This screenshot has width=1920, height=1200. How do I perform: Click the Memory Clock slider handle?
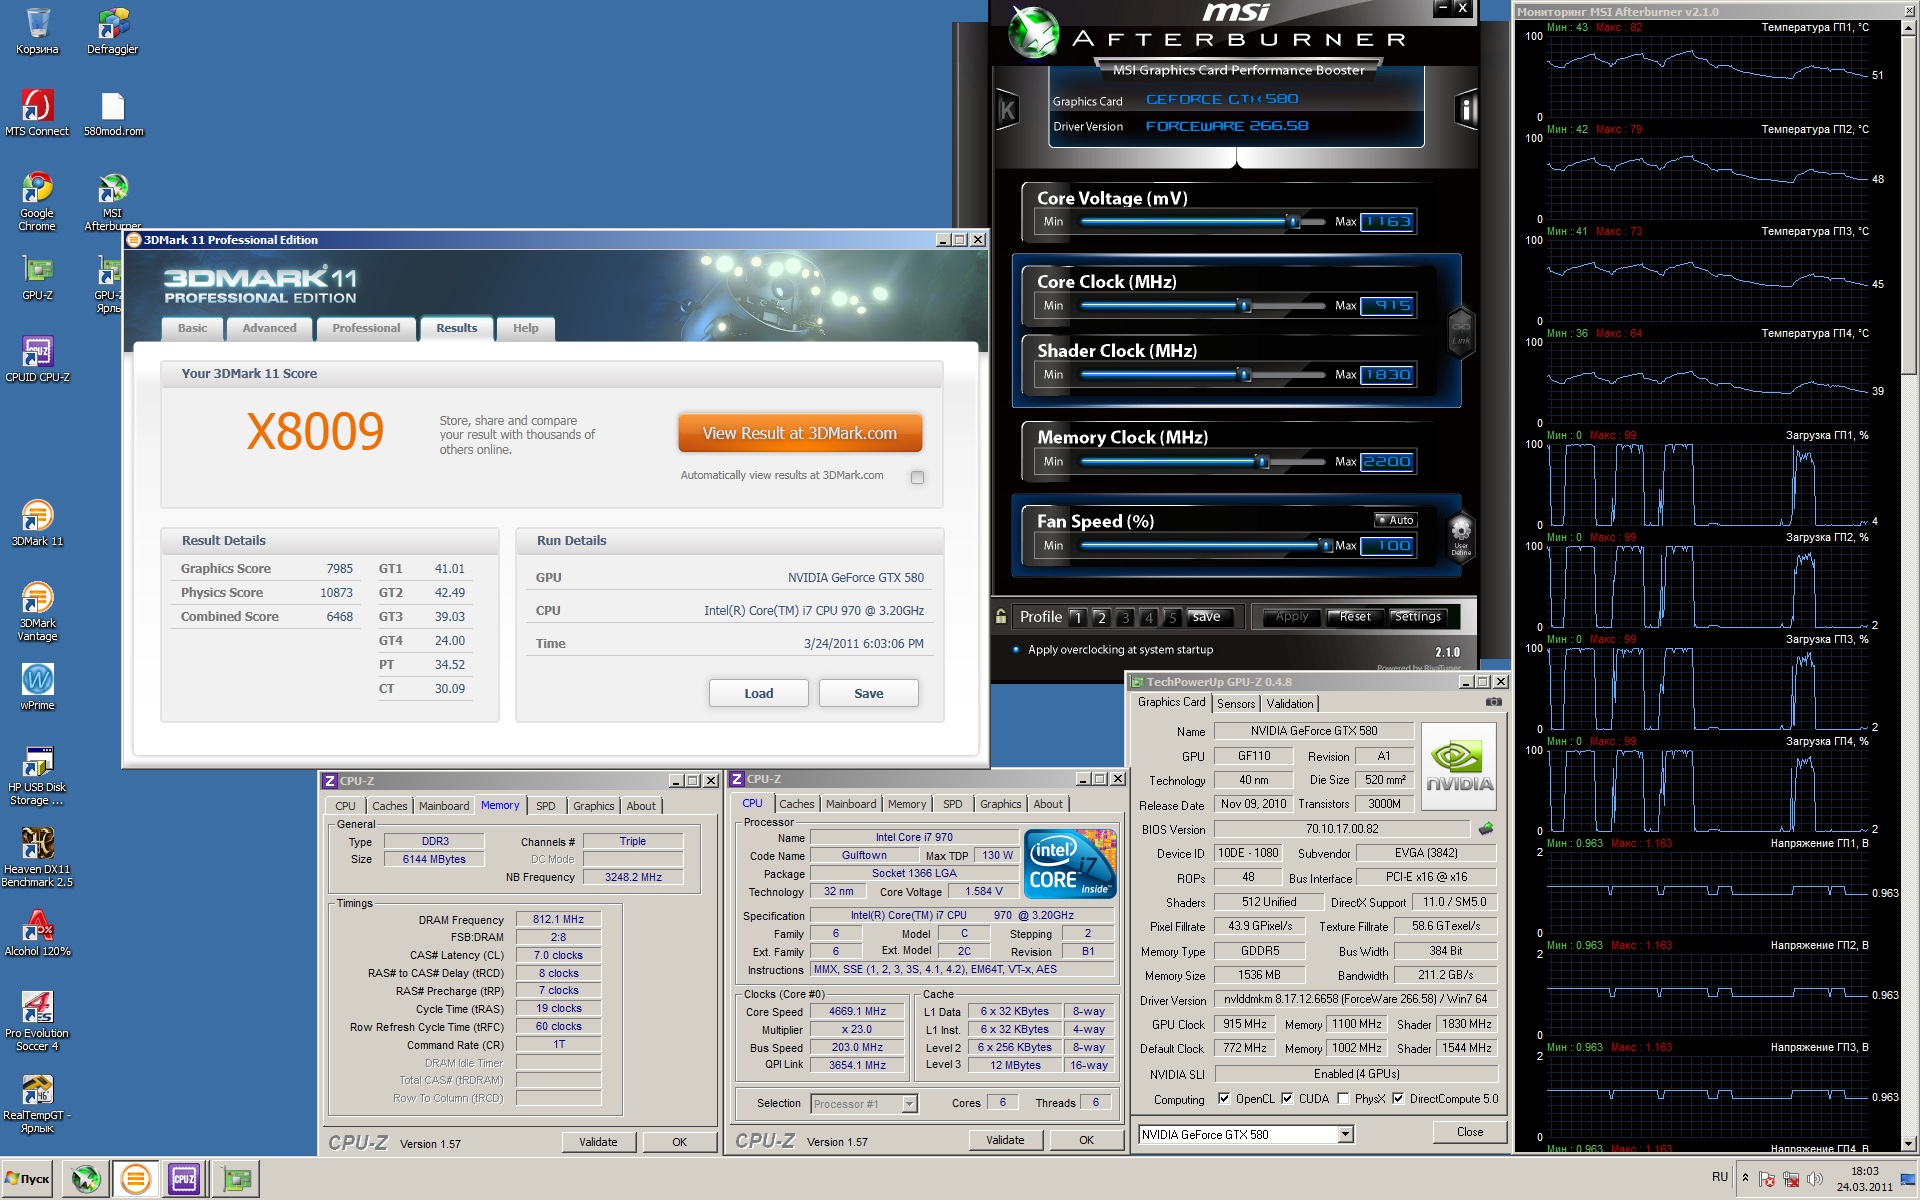pyautogui.click(x=1263, y=461)
